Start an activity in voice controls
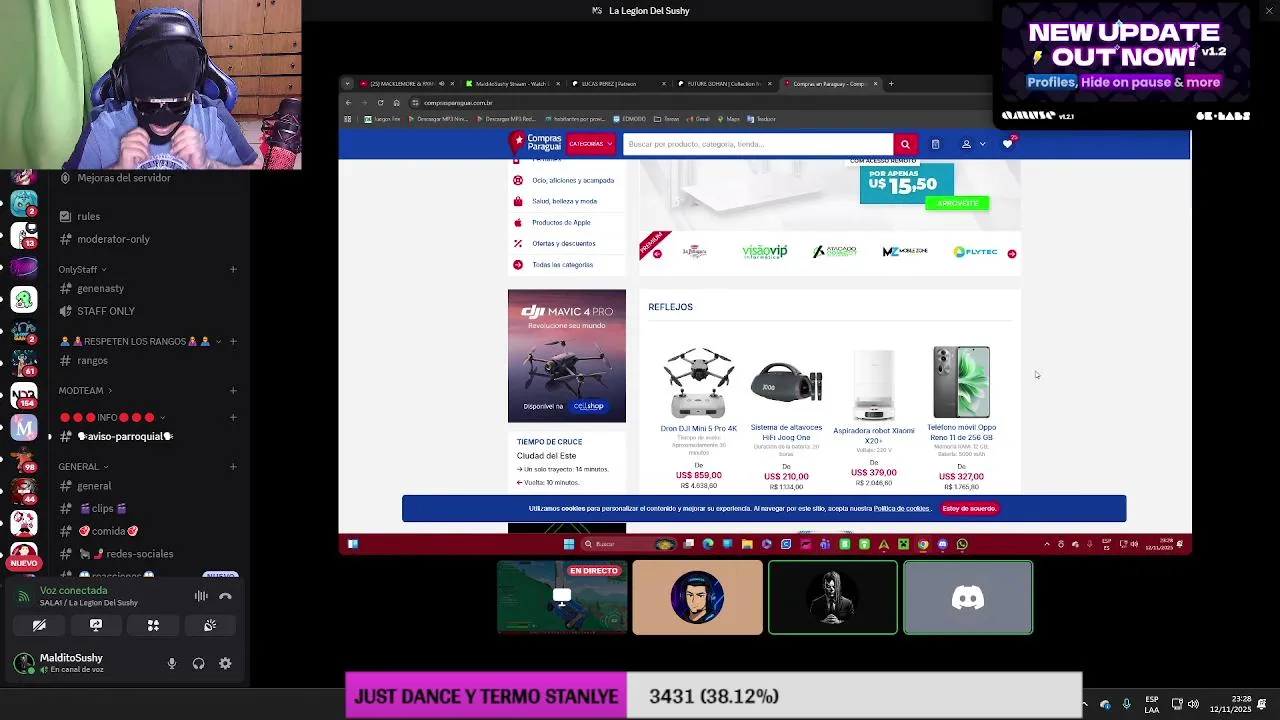This screenshot has width=1280, height=720. tap(153, 625)
